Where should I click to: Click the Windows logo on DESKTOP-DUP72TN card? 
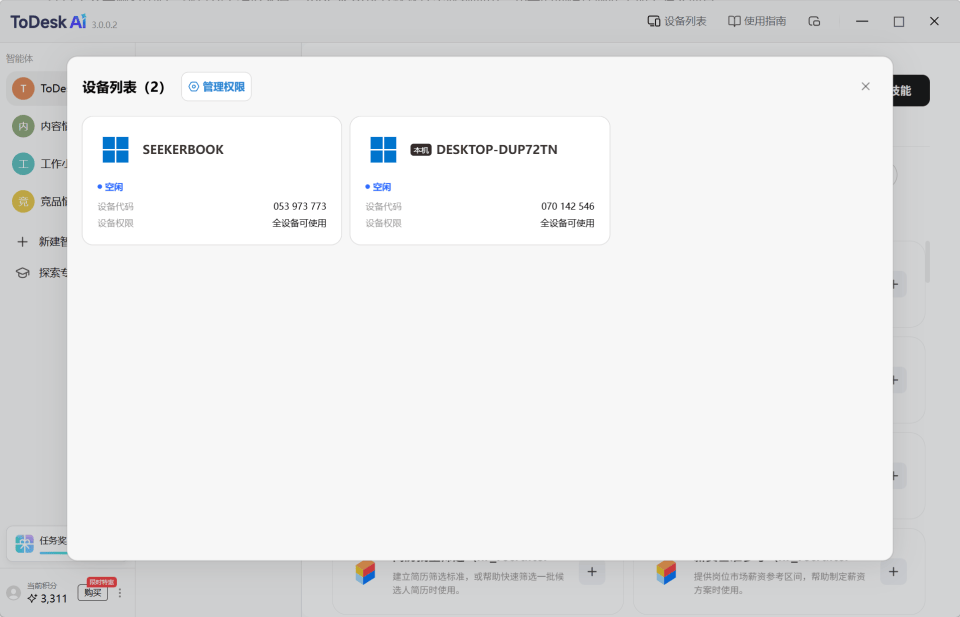pyautogui.click(x=384, y=149)
